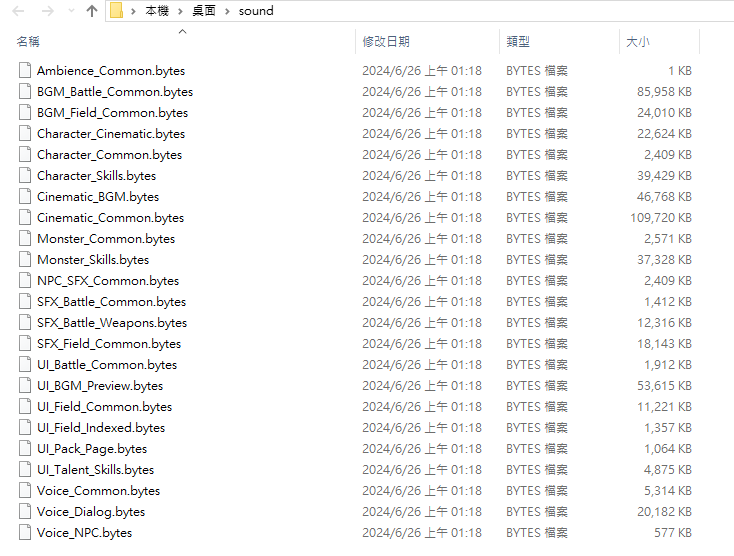The image size is (734, 556).
Task: Click the 24,010 KB size value
Action: [664, 113]
